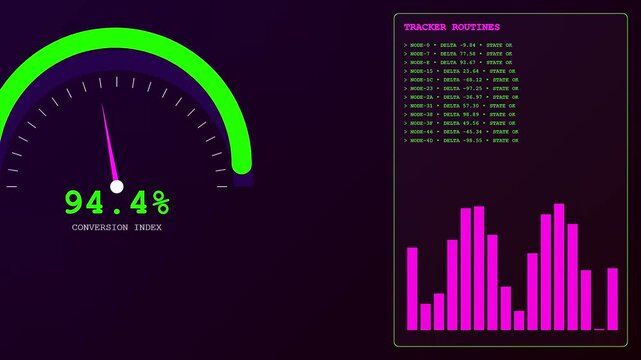
Task: Click the leftmost magenta chart bar
Action: tap(412, 288)
